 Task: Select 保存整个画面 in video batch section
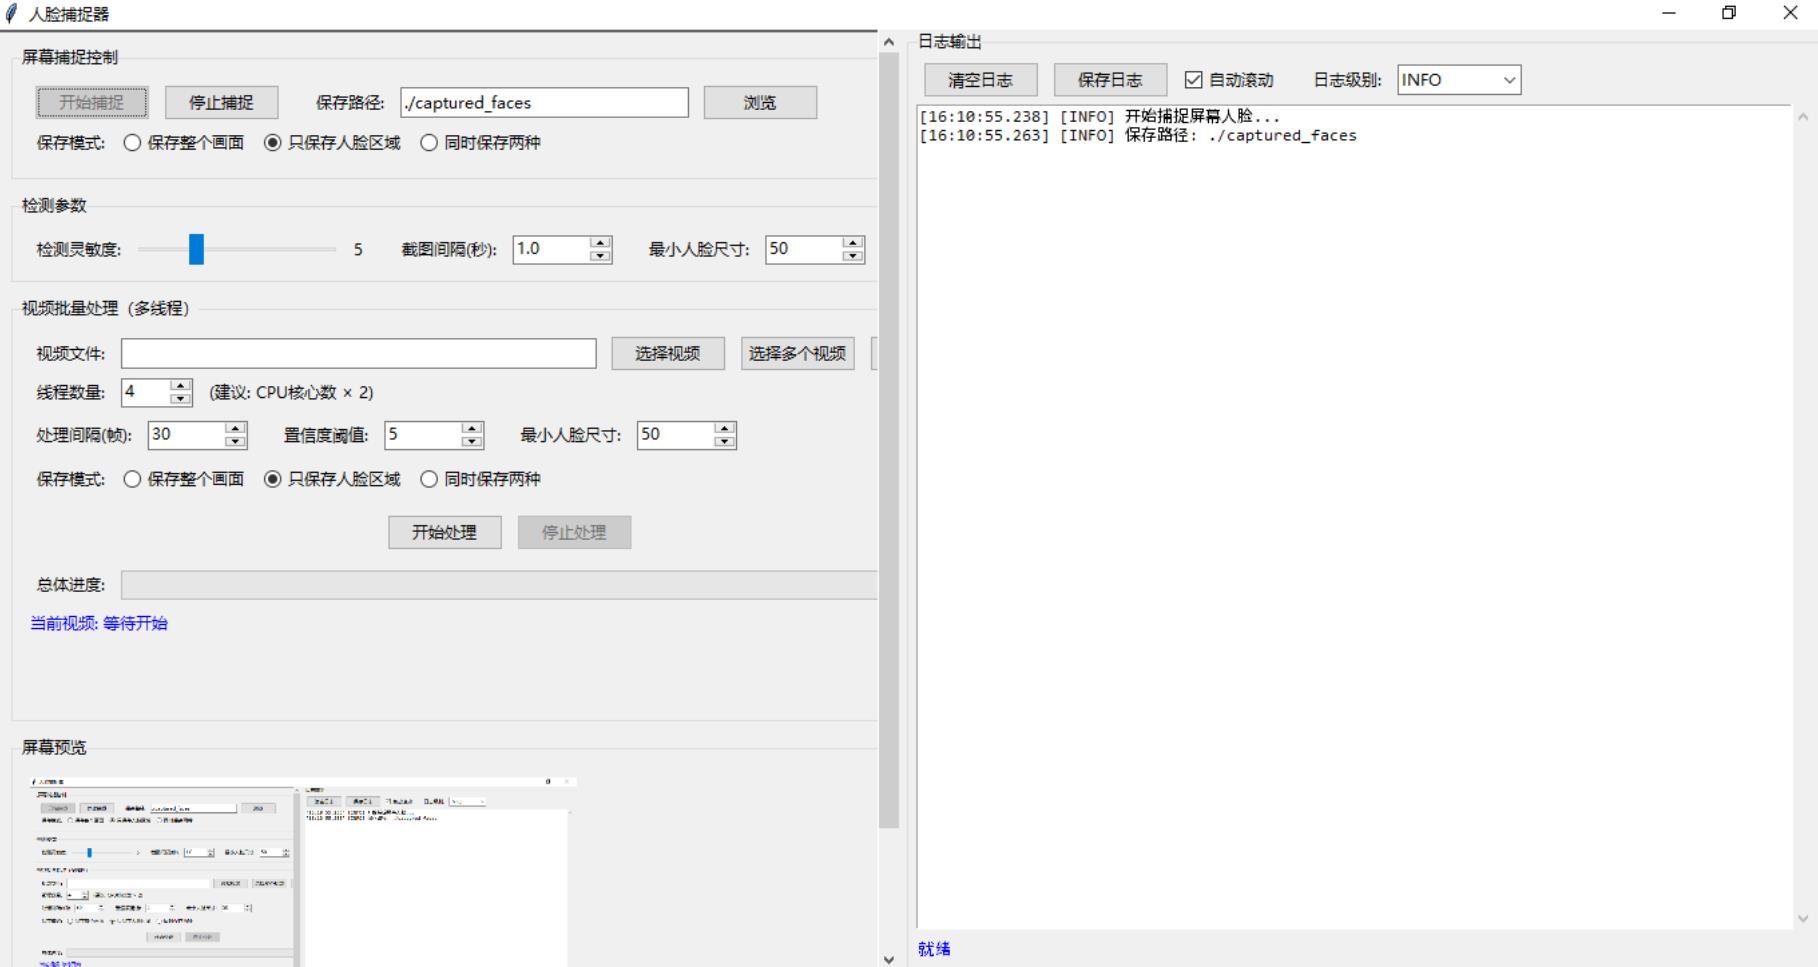[x=133, y=479]
